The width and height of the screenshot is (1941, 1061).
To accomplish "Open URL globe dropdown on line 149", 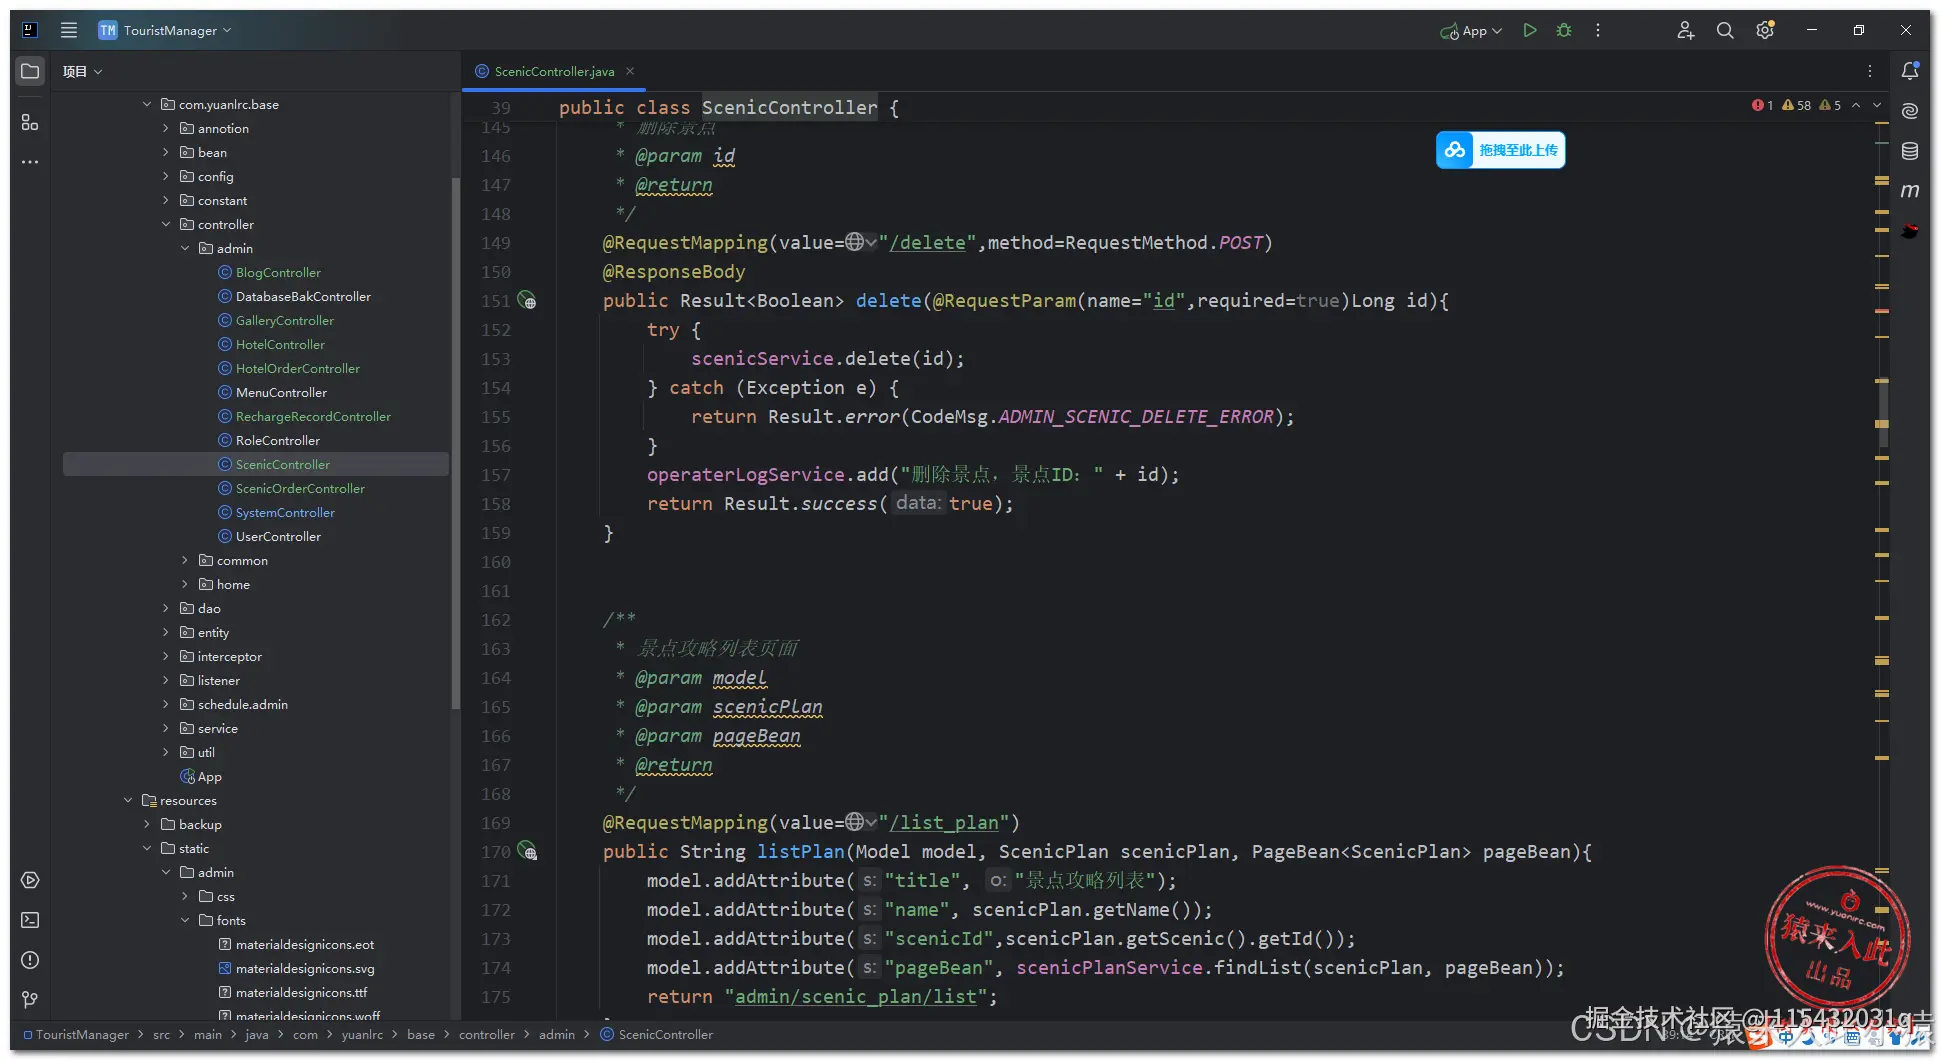I will point(860,242).
